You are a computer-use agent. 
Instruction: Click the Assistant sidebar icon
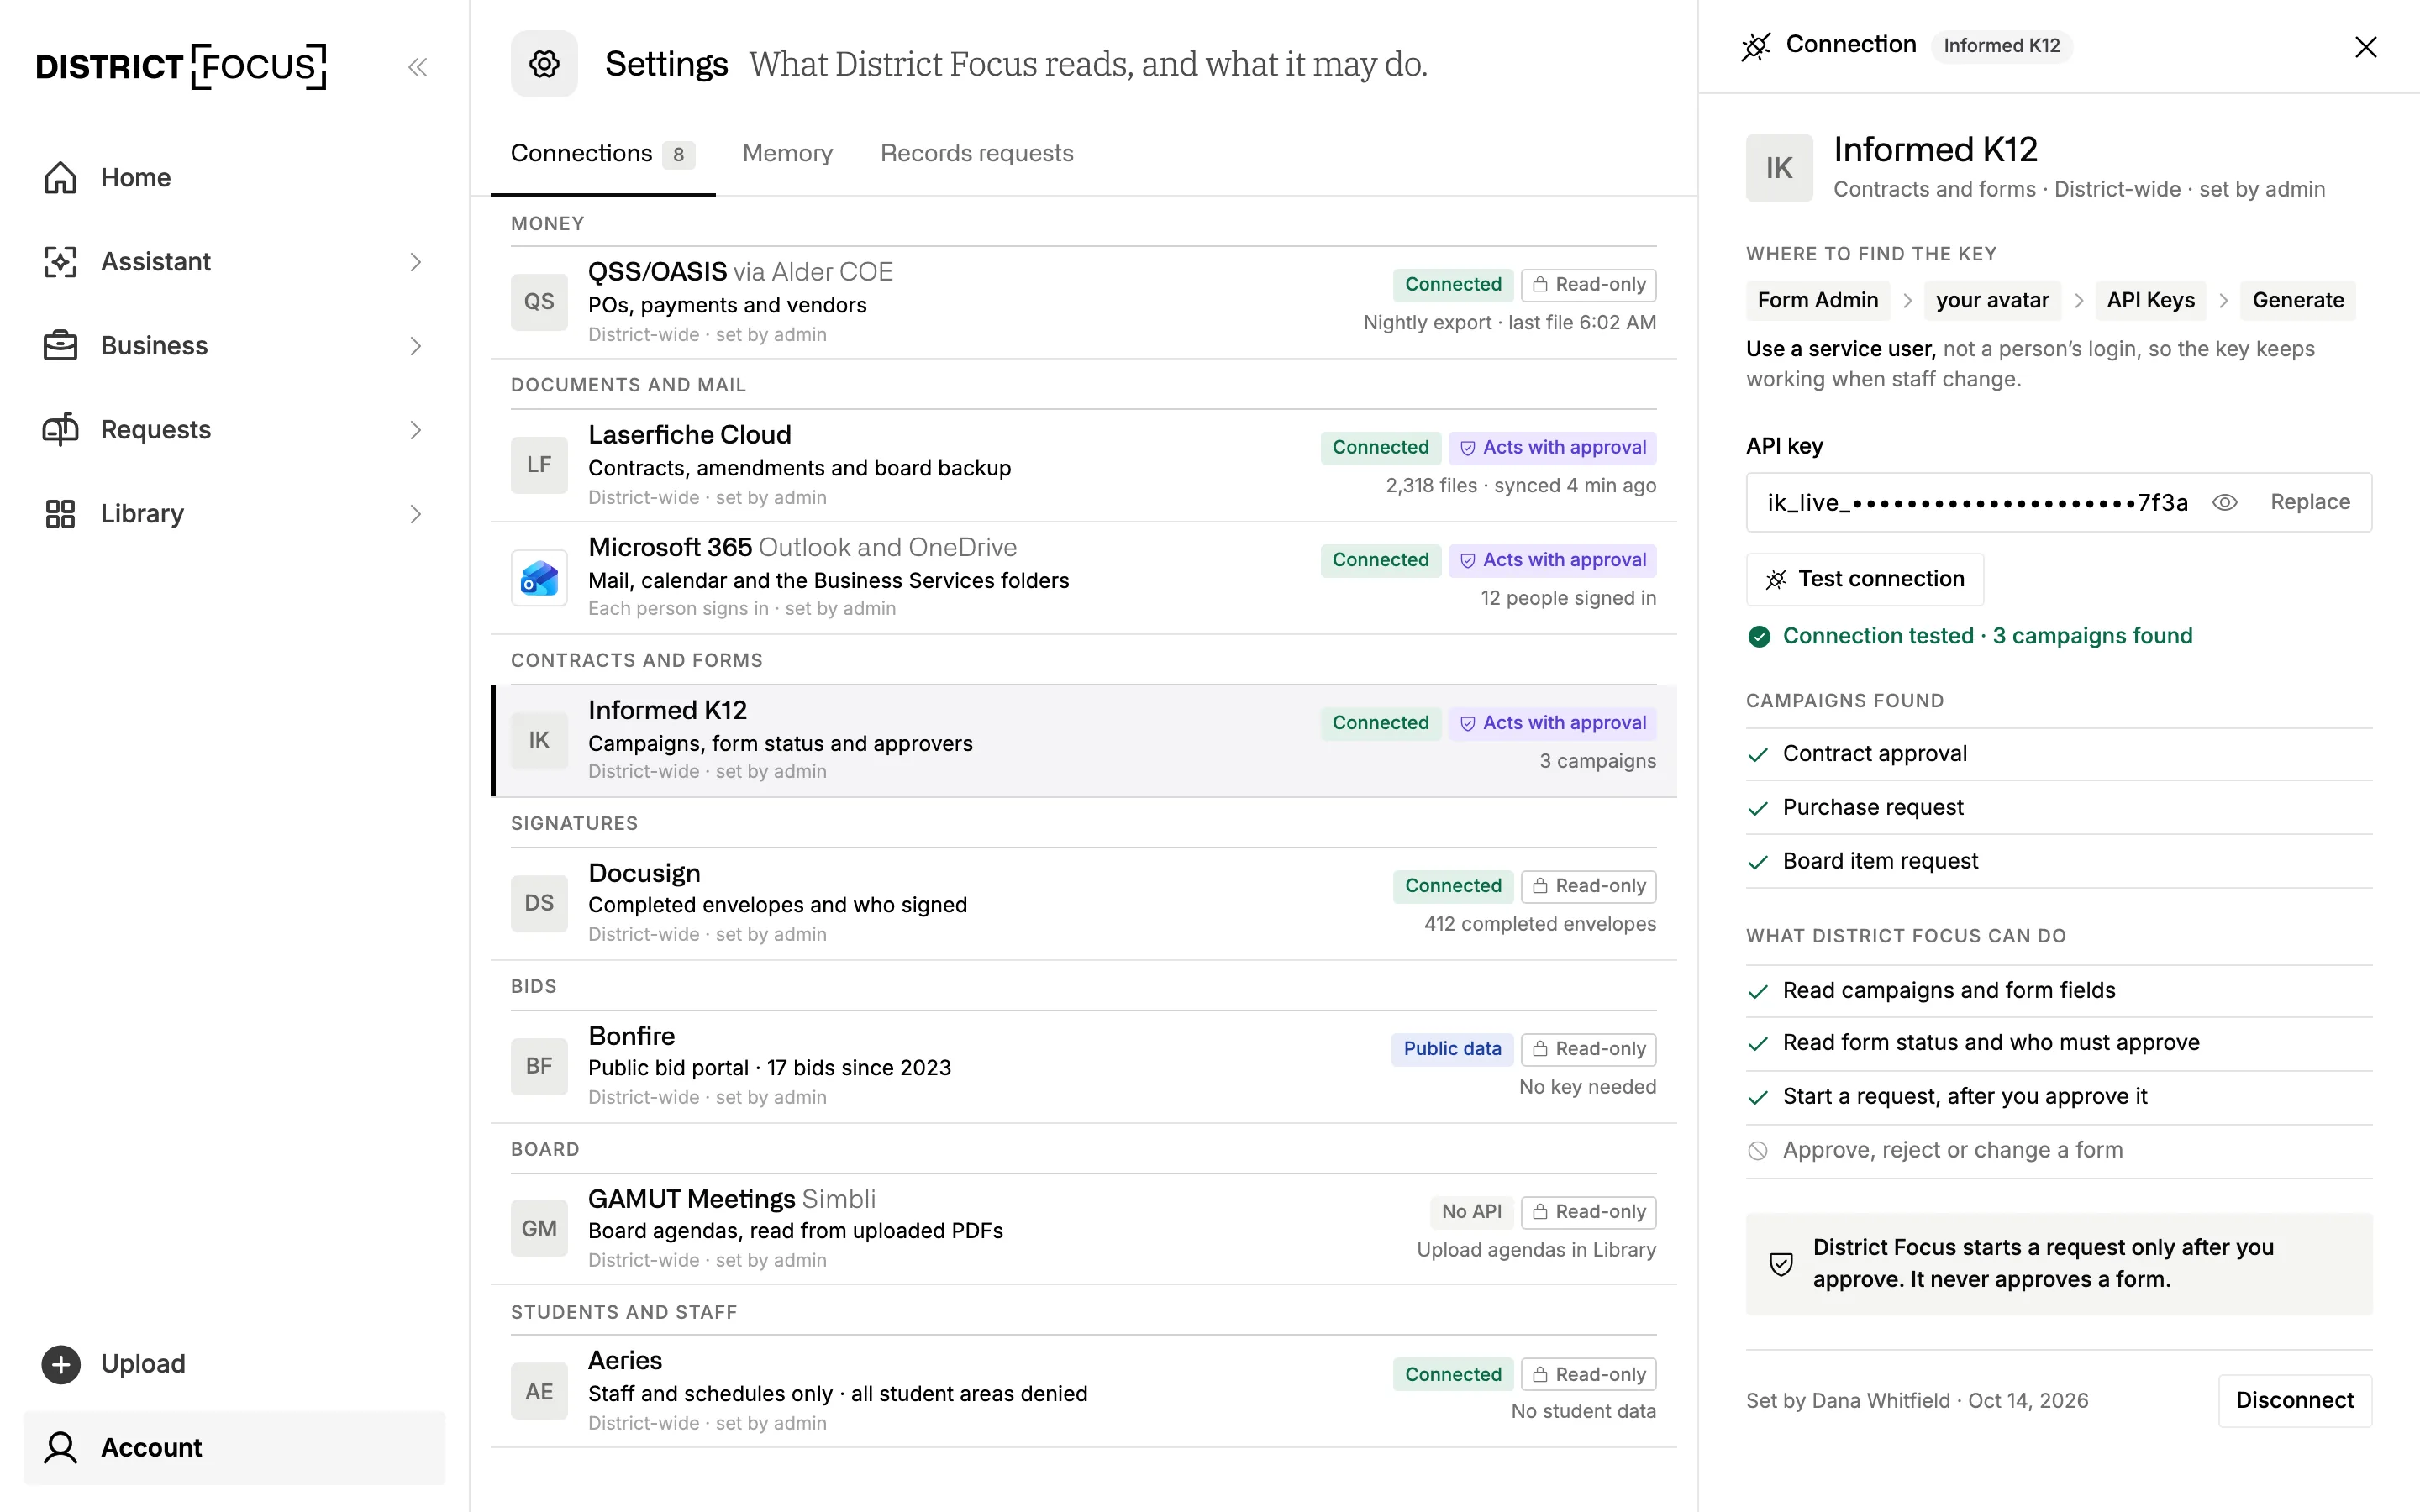coord(60,261)
